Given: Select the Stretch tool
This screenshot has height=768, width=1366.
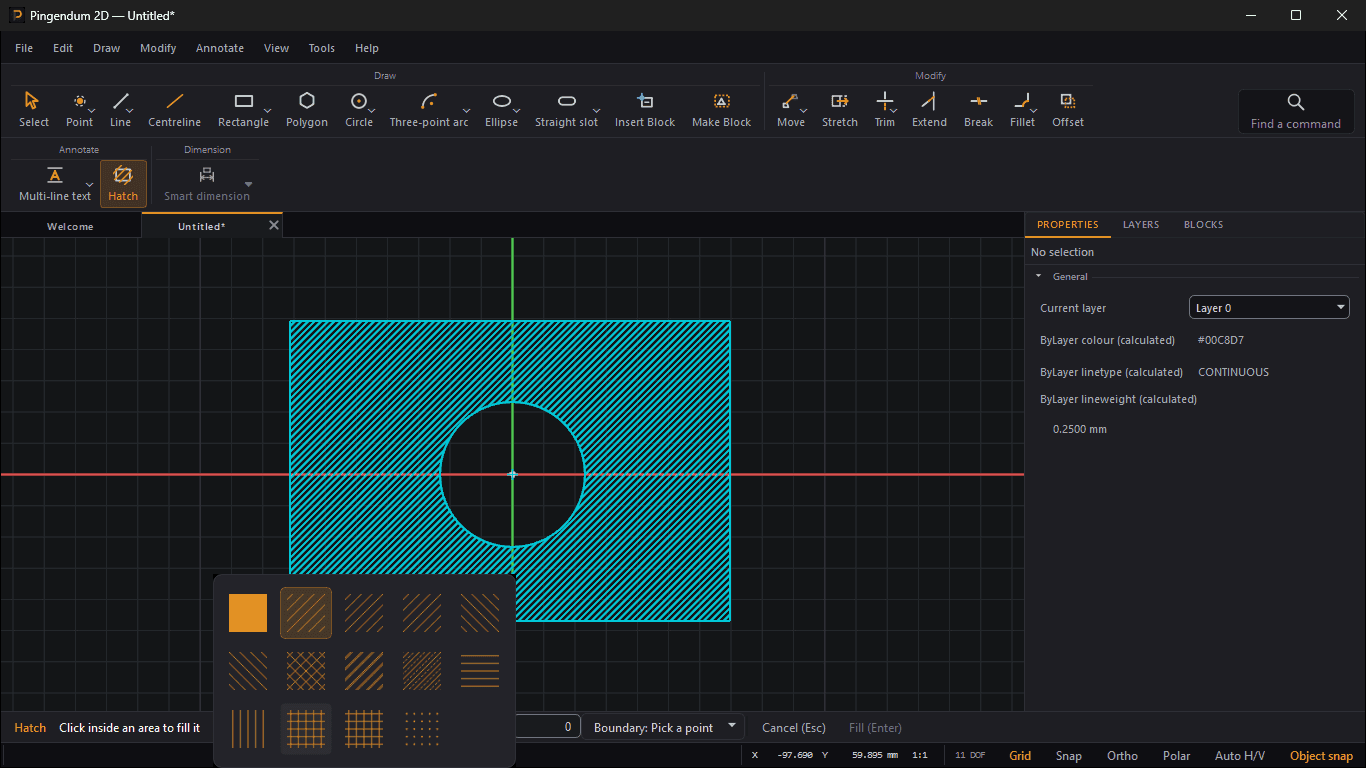Looking at the screenshot, I should [x=839, y=109].
